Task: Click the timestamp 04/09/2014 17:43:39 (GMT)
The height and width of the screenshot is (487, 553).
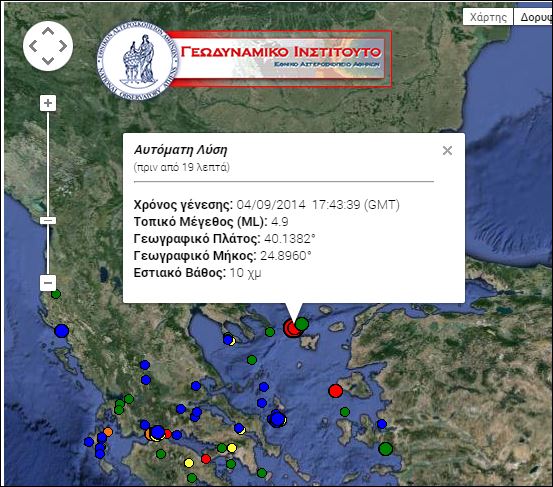Action: pyautogui.click(x=318, y=205)
